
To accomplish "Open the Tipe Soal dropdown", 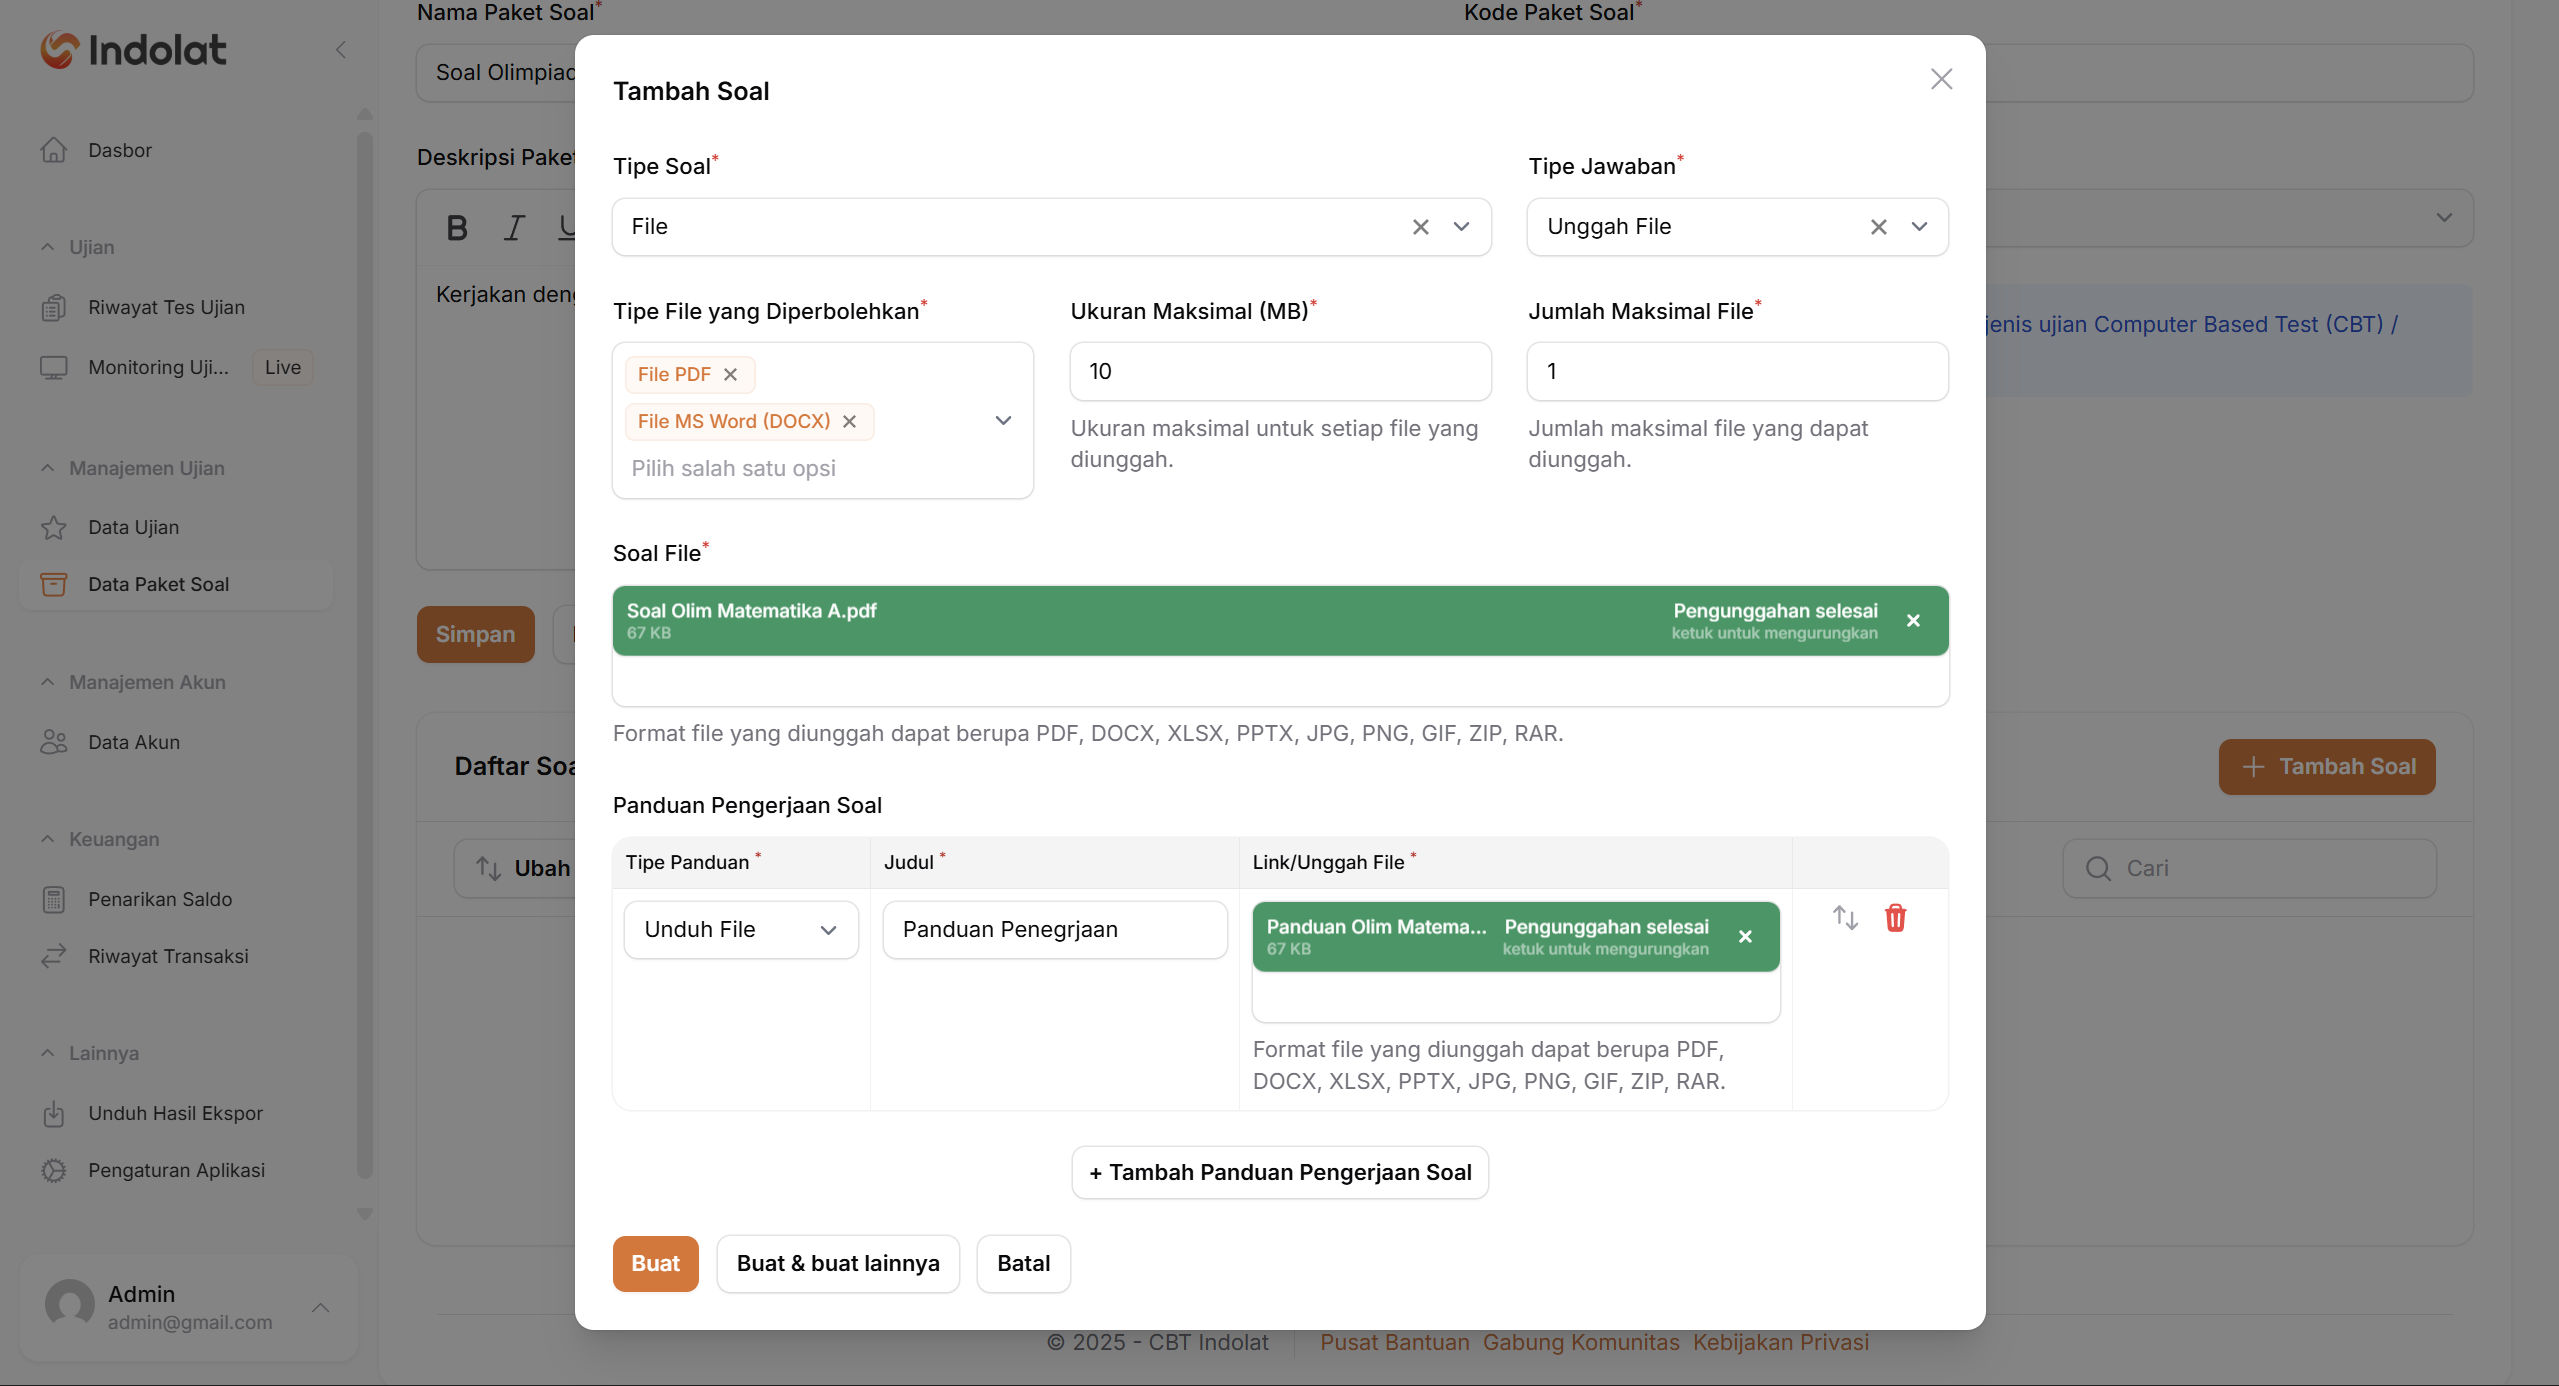I will click(x=1461, y=227).
